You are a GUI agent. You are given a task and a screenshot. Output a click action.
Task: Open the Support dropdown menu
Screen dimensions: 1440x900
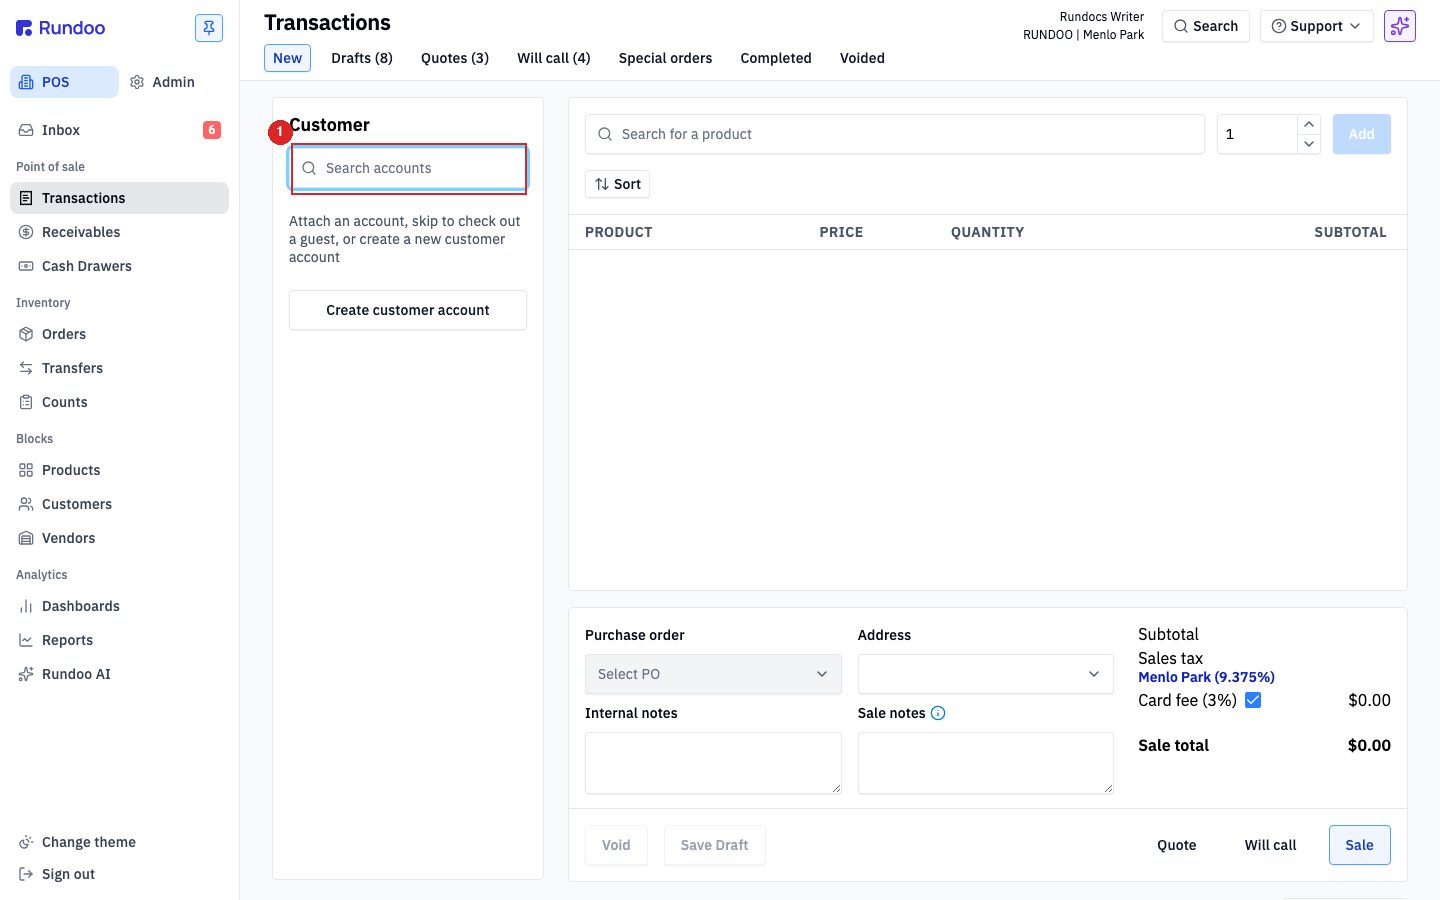point(1317,26)
